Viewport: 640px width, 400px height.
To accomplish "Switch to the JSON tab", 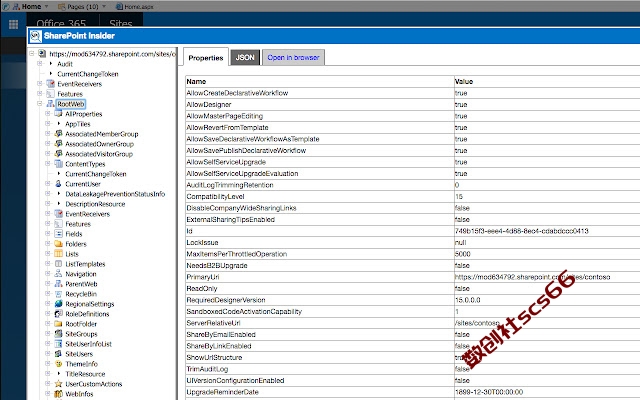I will [x=245, y=58].
